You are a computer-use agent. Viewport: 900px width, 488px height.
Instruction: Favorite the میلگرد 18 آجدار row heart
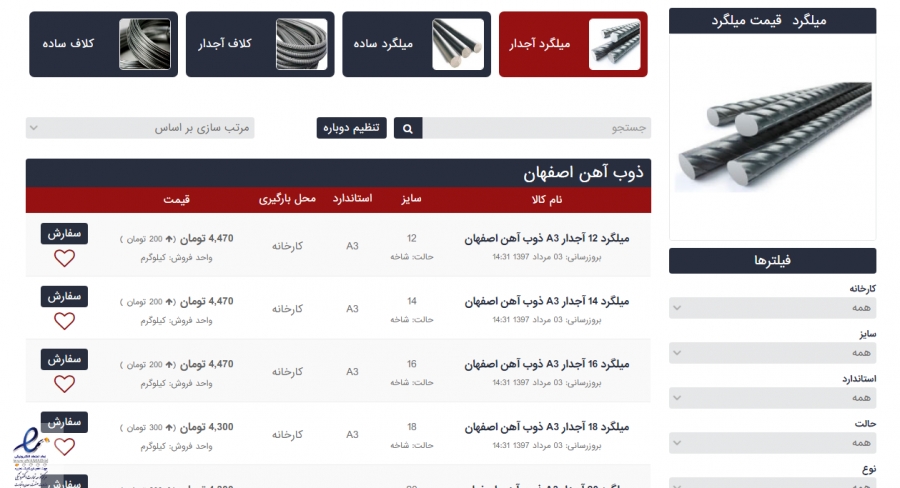pyautogui.click(x=64, y=447)
